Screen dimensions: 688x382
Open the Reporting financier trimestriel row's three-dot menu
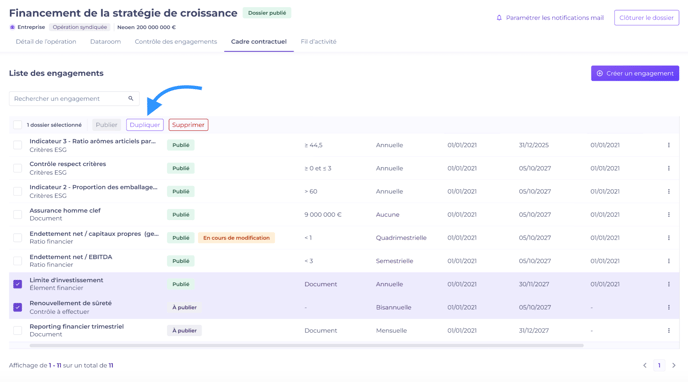[x=669, y=331]
